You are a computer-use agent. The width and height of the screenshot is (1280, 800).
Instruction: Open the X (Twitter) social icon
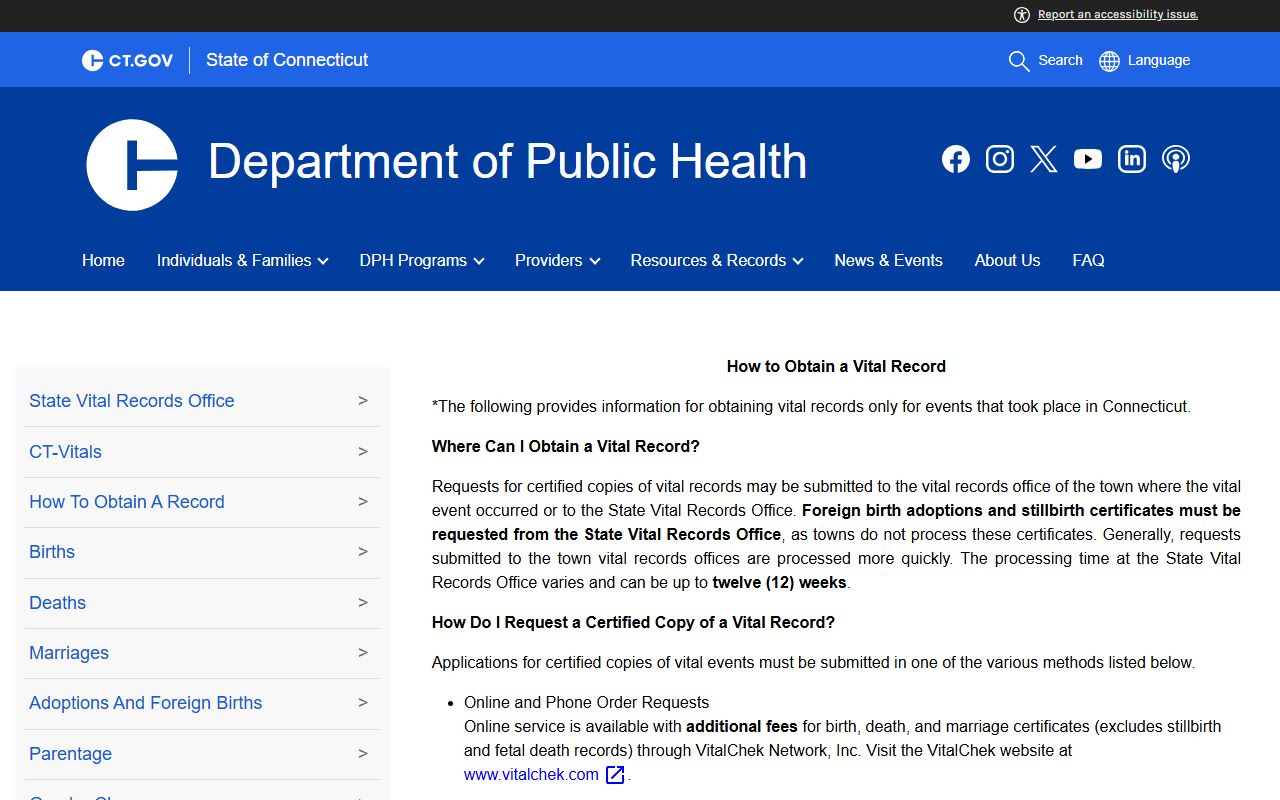click(x=1044, y=159)
